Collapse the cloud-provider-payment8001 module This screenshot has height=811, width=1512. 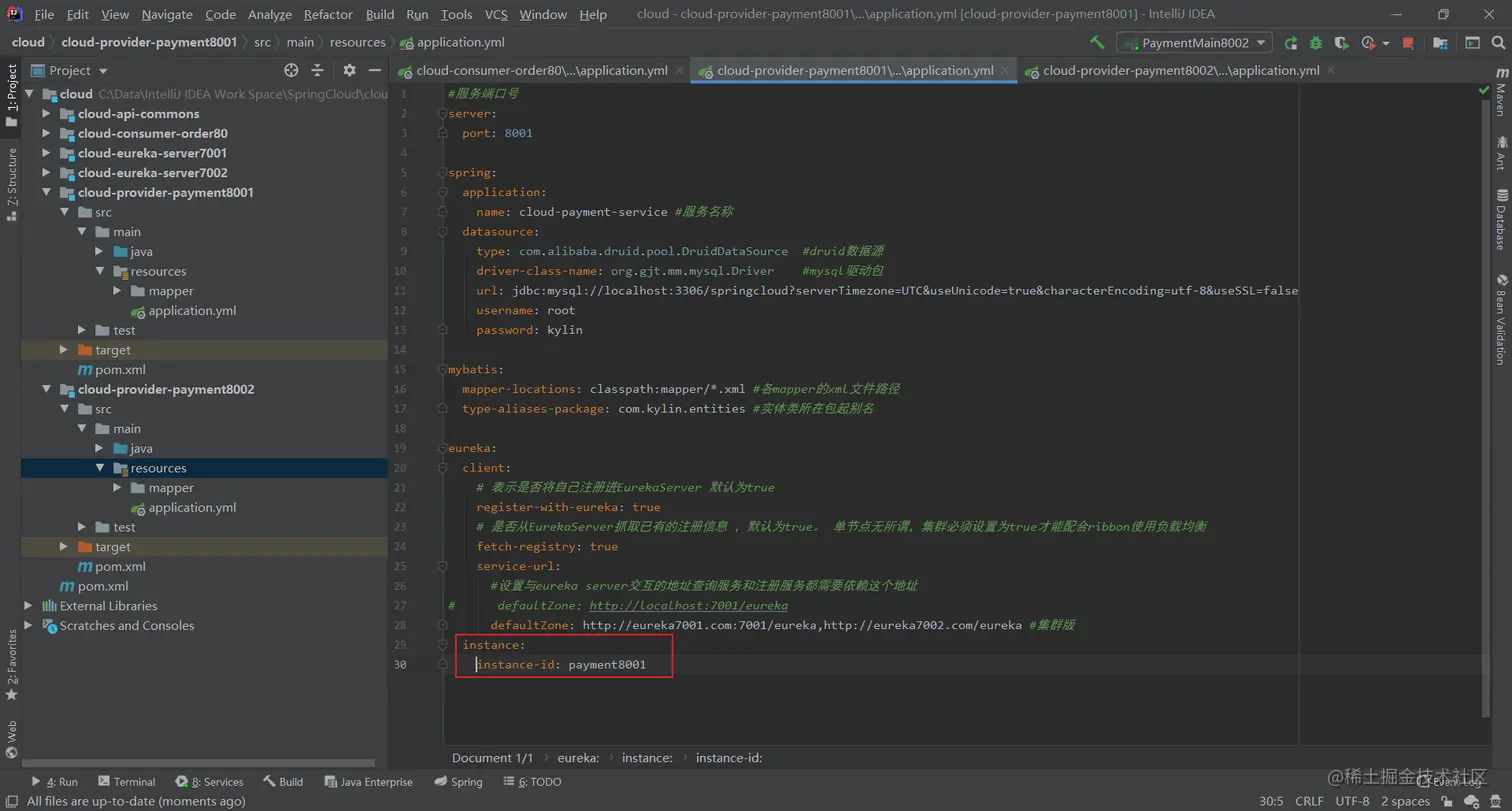46,193
